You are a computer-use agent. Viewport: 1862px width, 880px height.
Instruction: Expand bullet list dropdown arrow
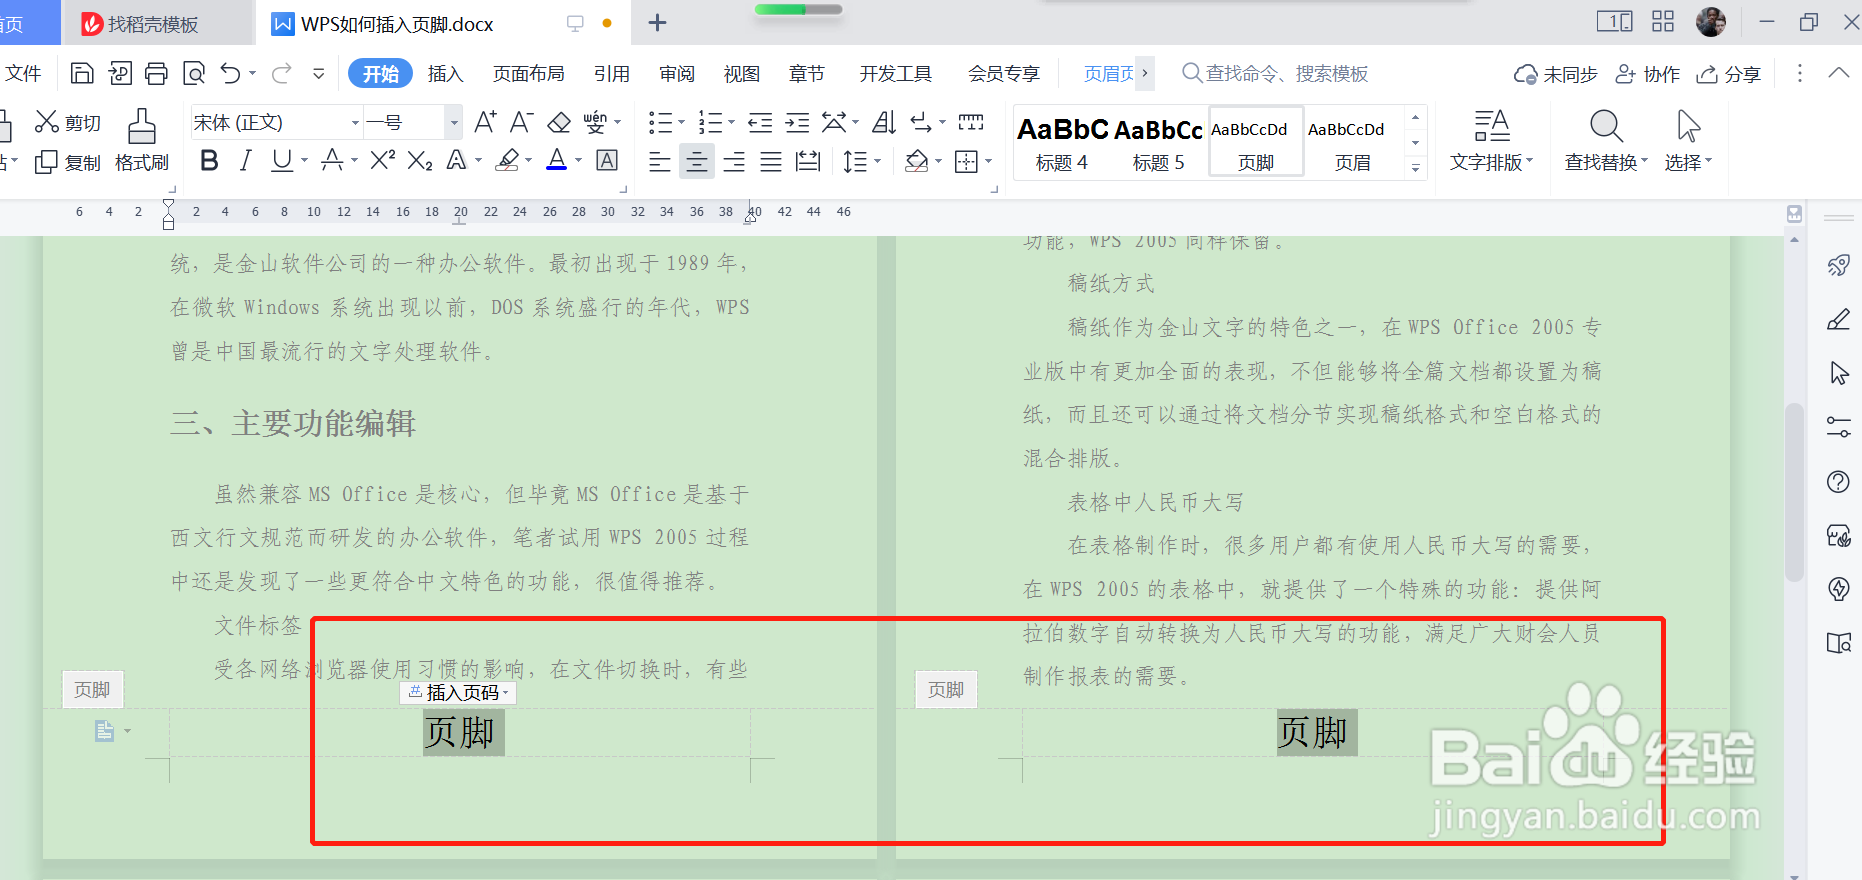click(x=682, y=123)
